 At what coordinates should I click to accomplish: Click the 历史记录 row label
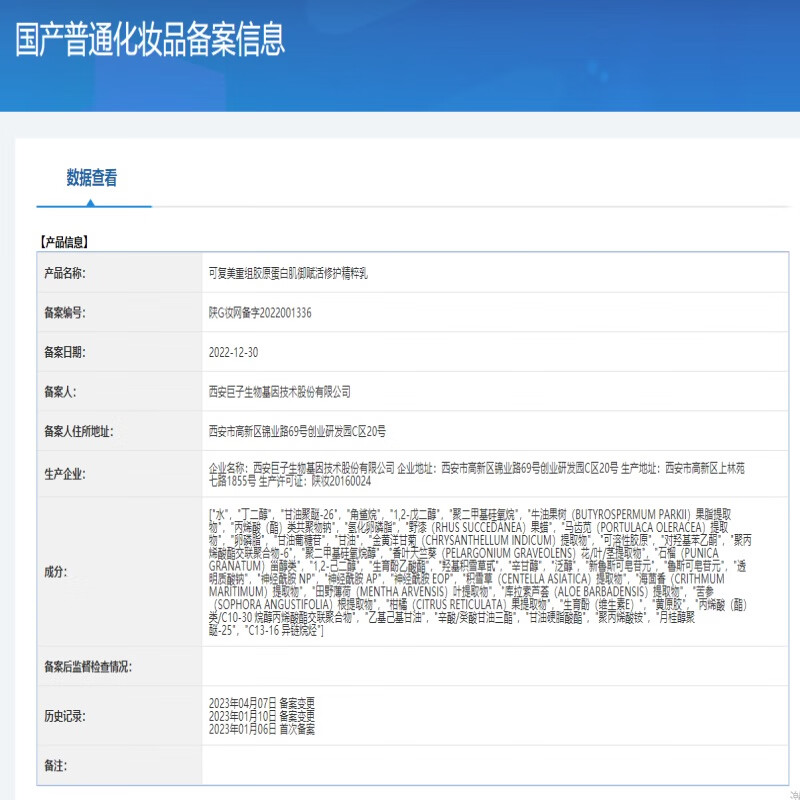pos(64,717)
